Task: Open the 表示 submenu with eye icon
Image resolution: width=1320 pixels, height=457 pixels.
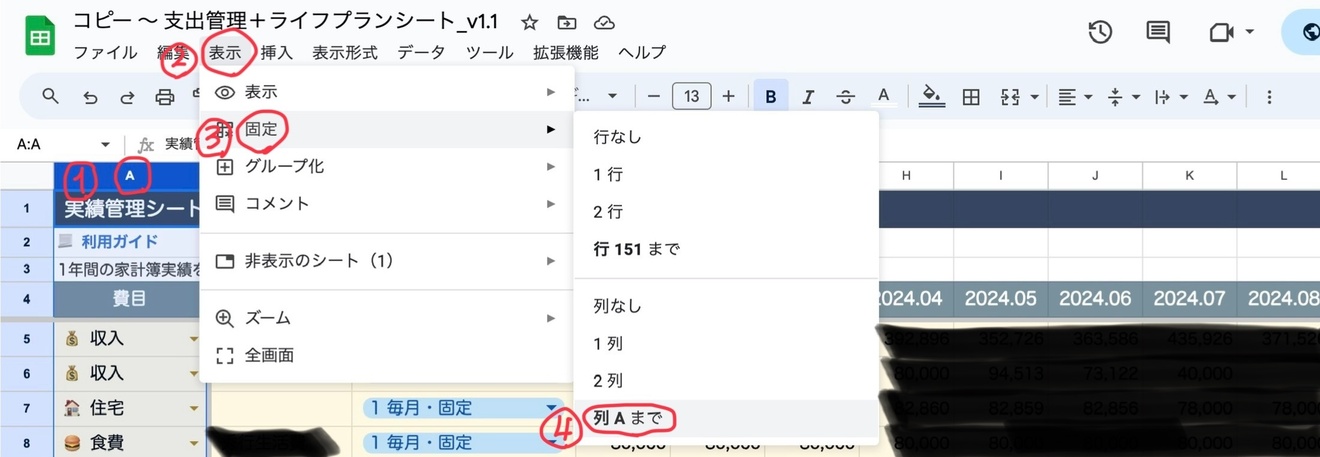Action: coord(387,92)
